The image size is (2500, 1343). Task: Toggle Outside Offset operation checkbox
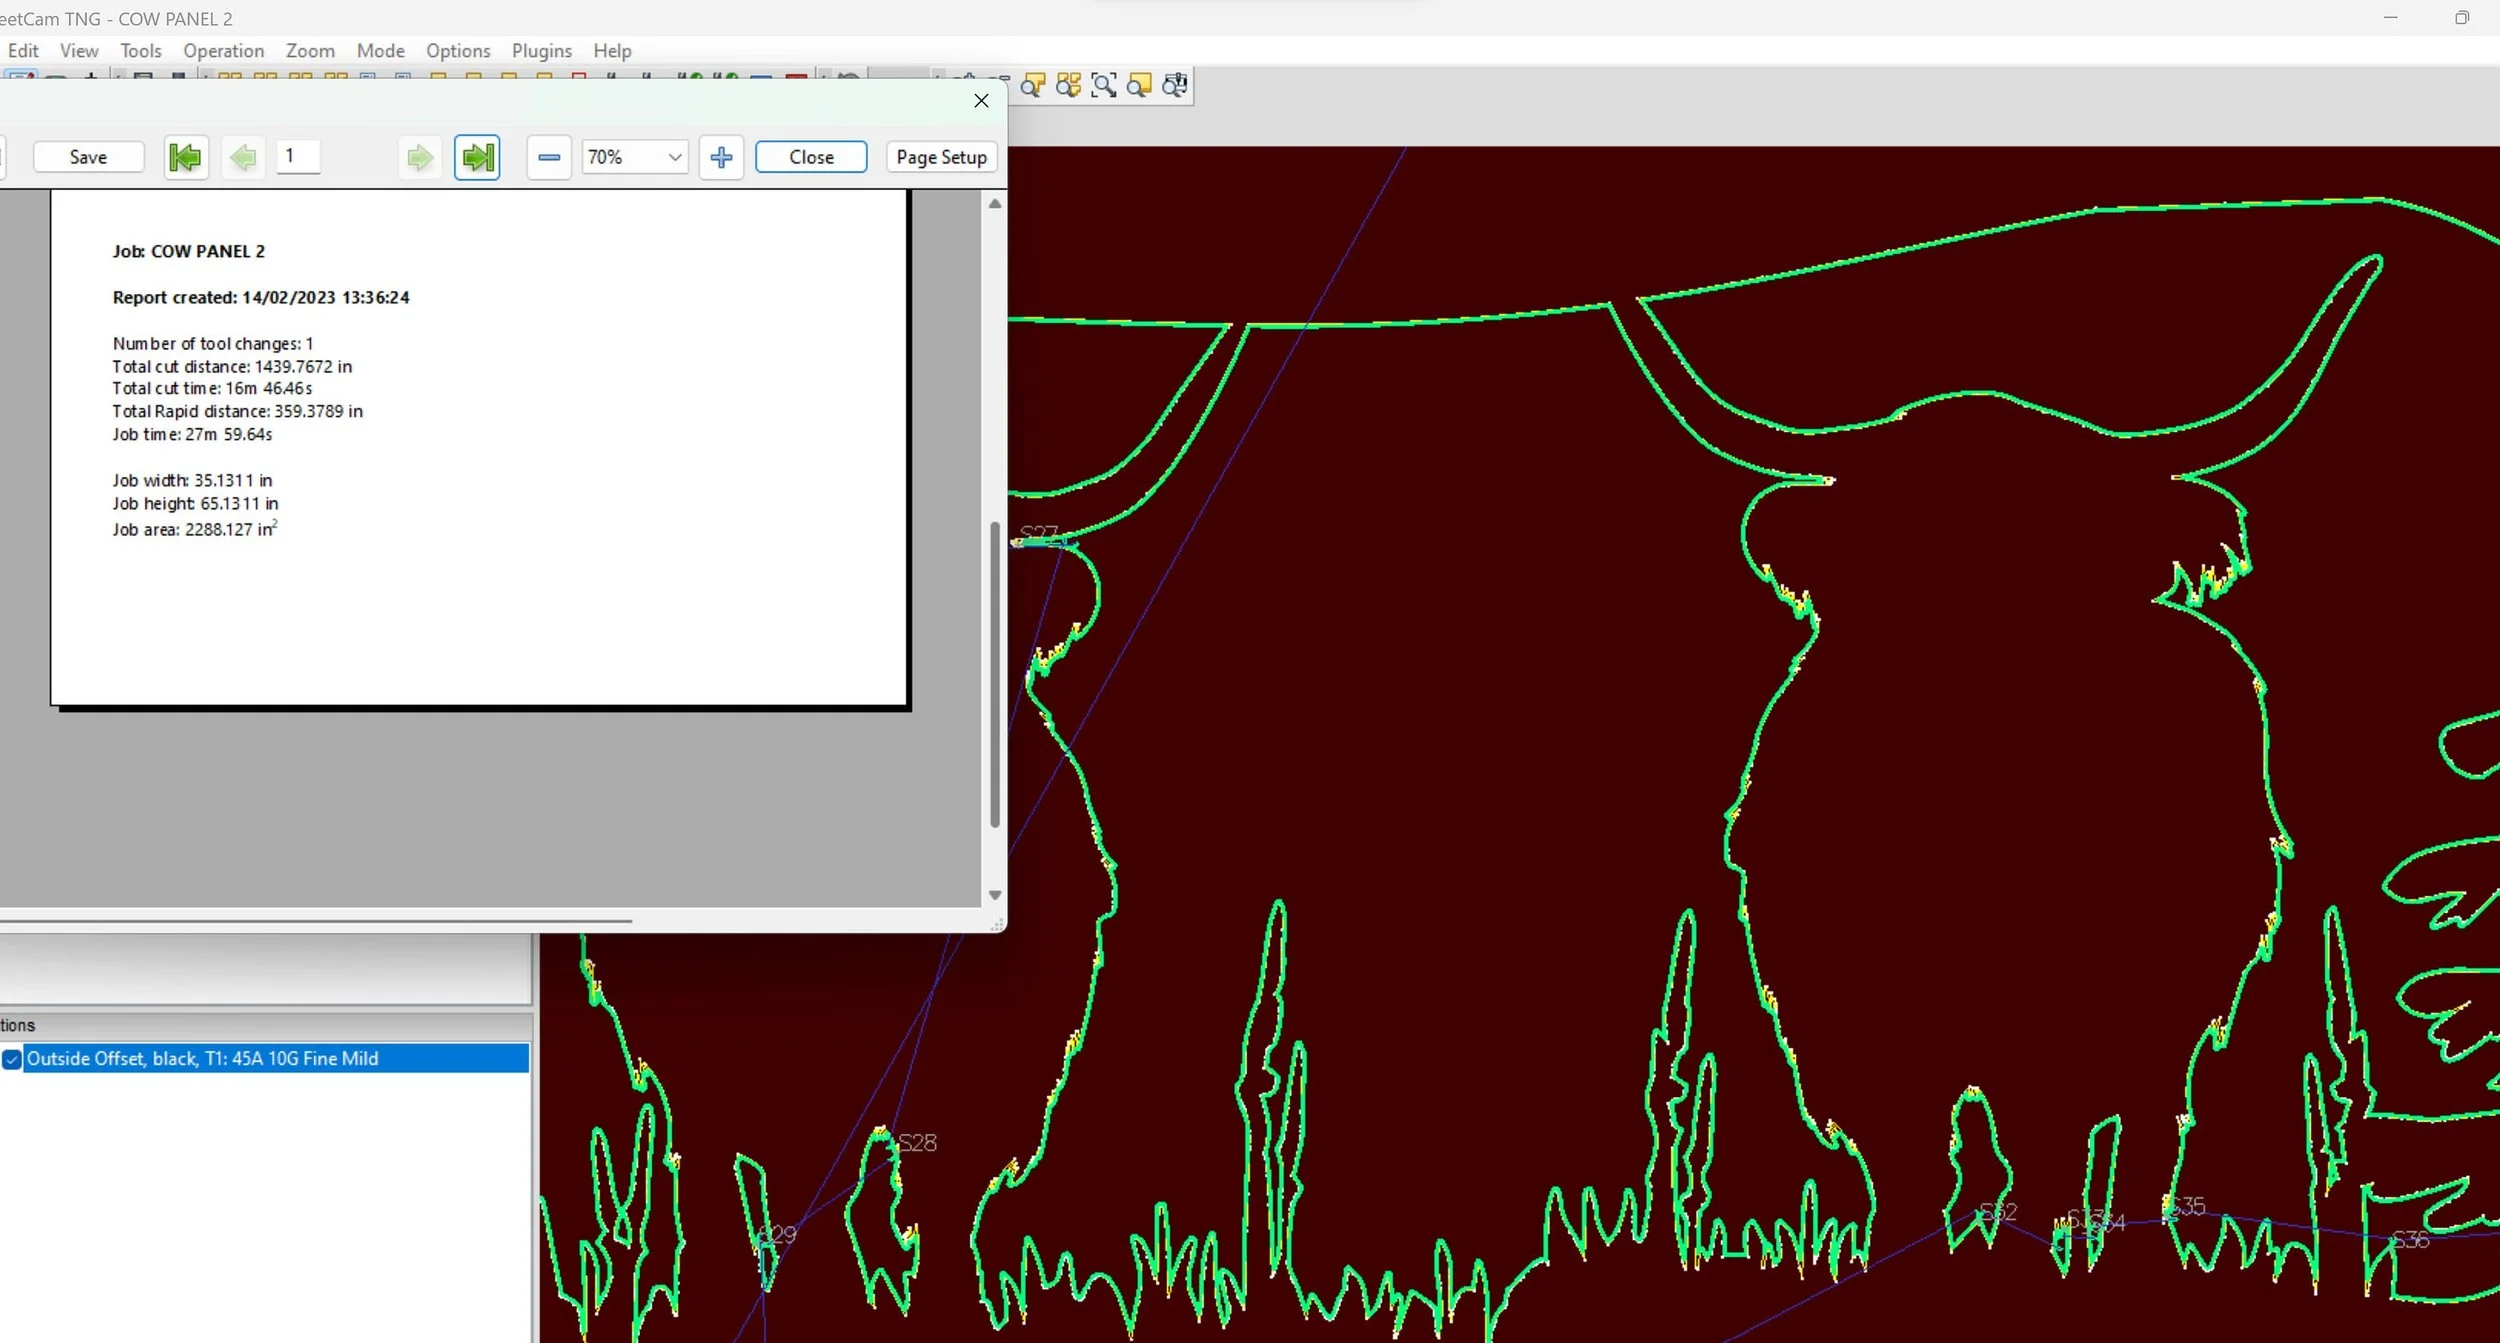point(12,1059)
